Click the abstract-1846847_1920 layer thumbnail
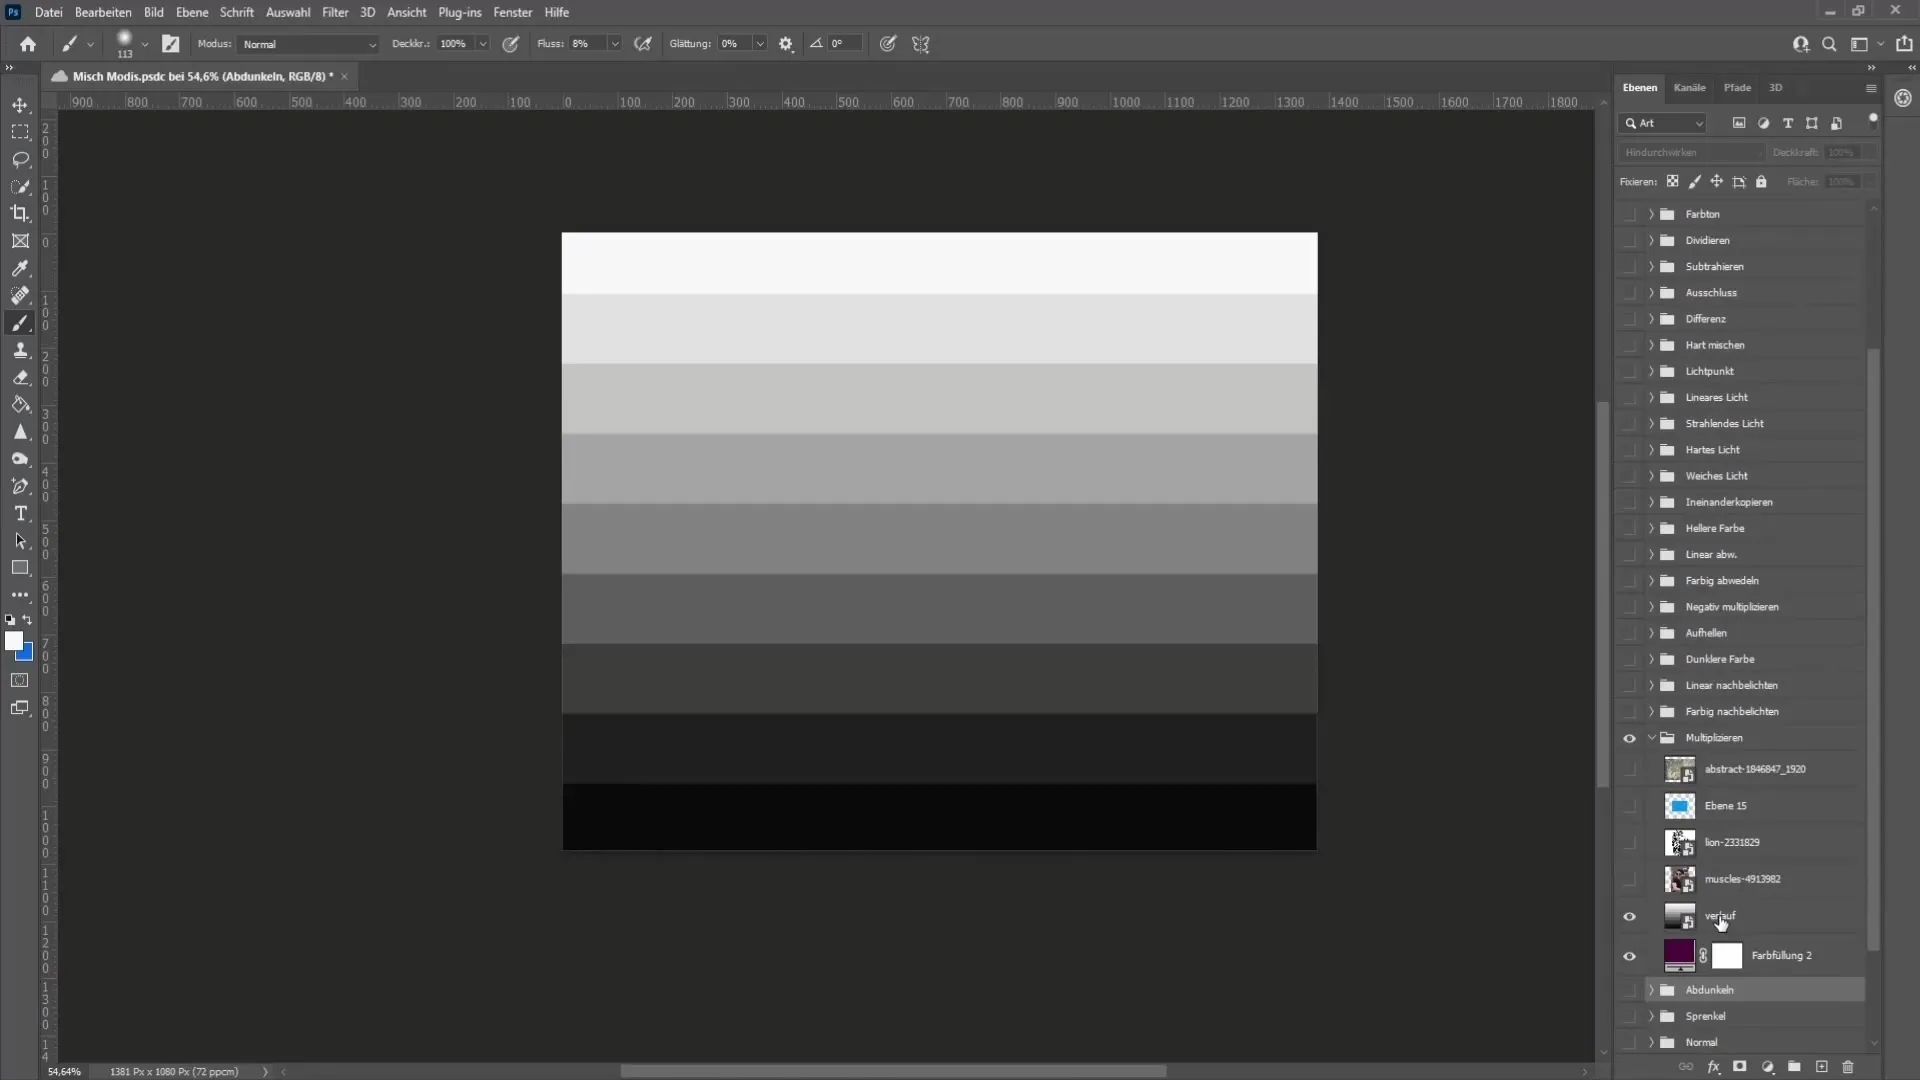 (x=1679, y=769)
